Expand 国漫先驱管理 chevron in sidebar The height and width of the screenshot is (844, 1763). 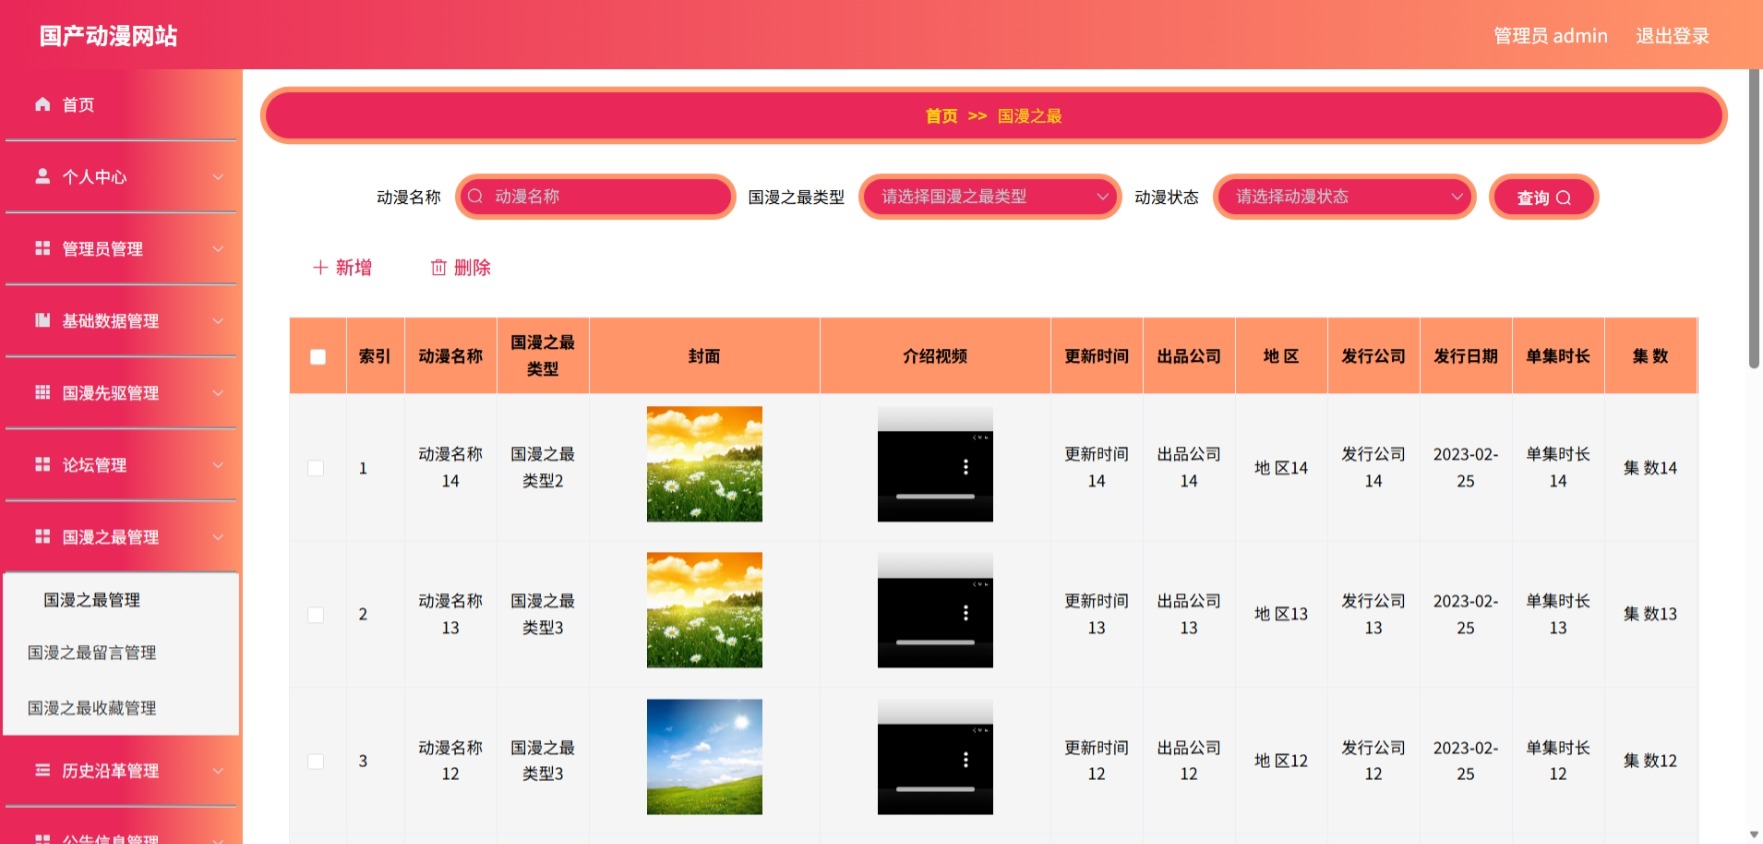218,392
